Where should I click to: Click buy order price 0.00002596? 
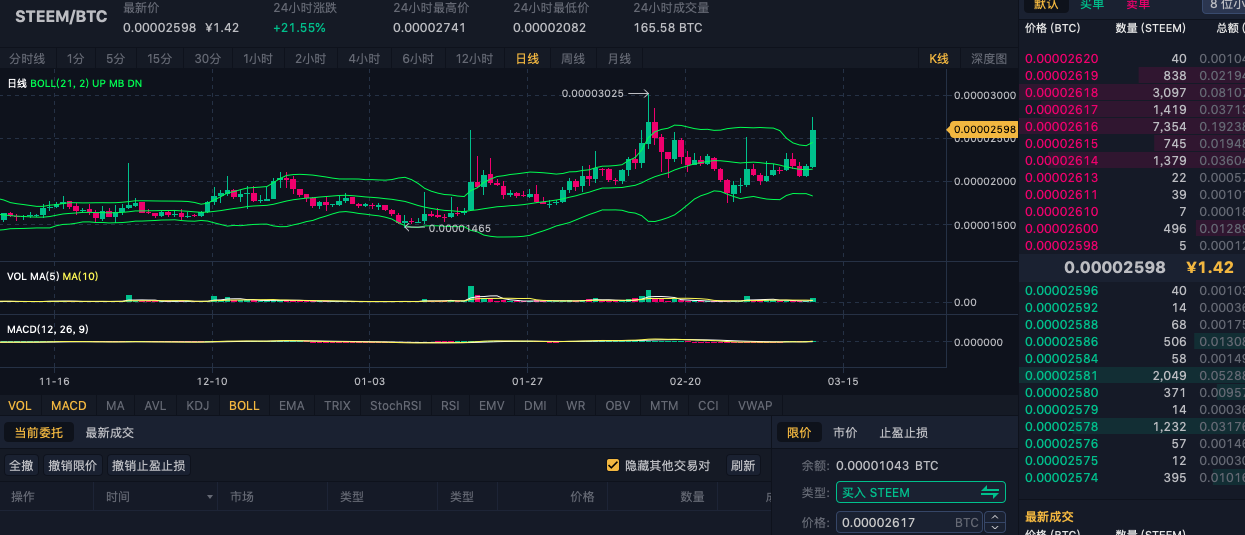[x=1061, y=291]
